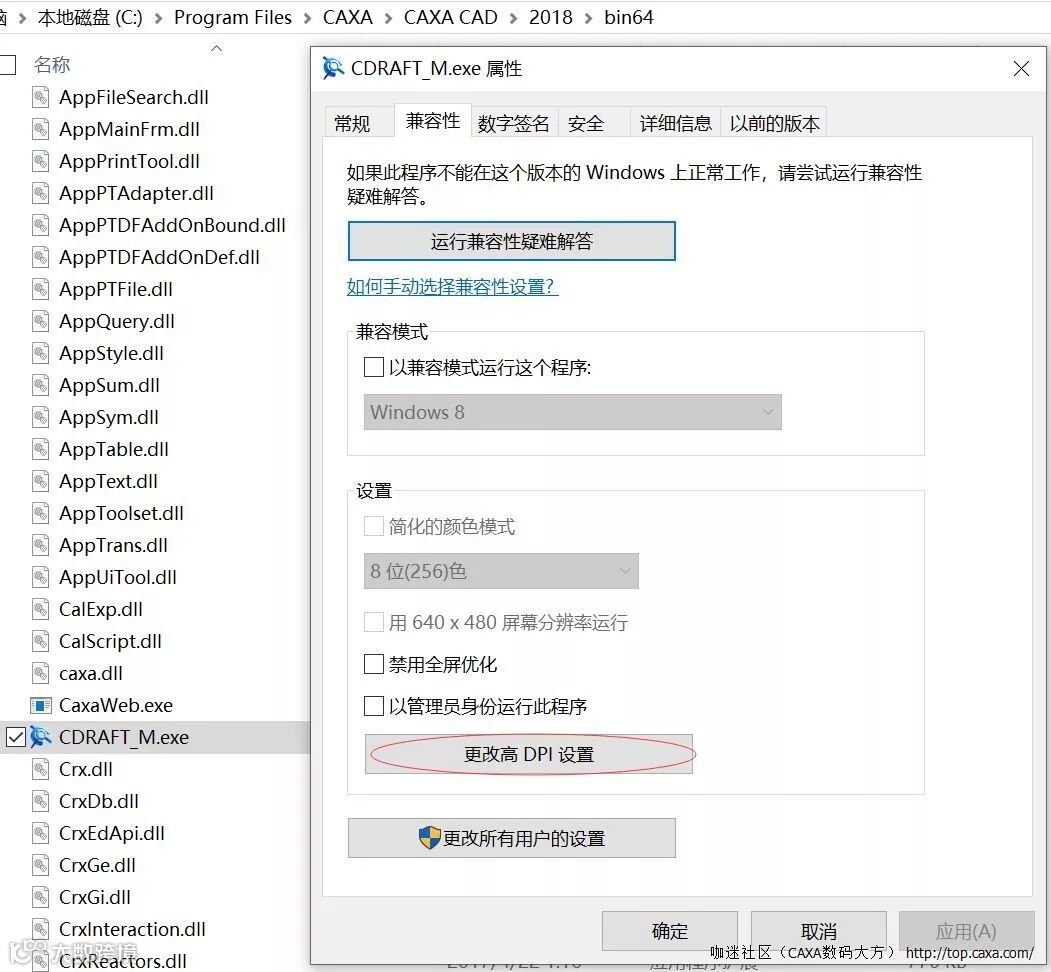Toggle the select-all checkbox beside 名称
Image resolution: width=1051 pixels, height=972 pixels.
(x=7, y=65)
